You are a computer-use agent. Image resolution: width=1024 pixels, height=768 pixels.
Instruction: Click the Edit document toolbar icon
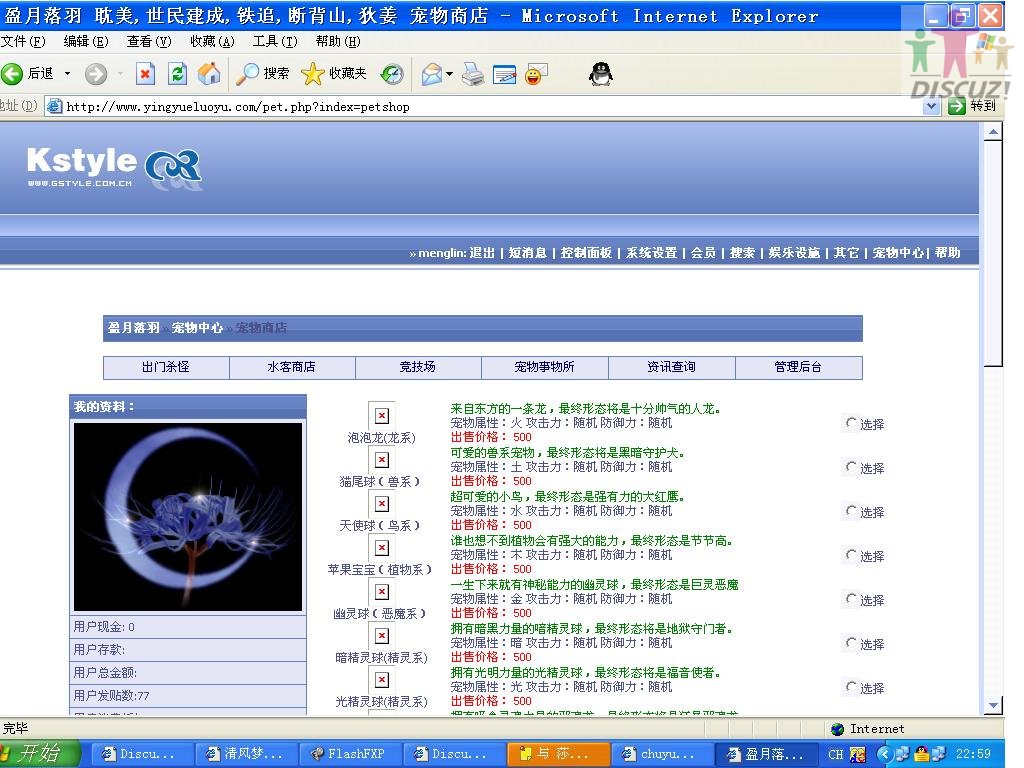504,74
